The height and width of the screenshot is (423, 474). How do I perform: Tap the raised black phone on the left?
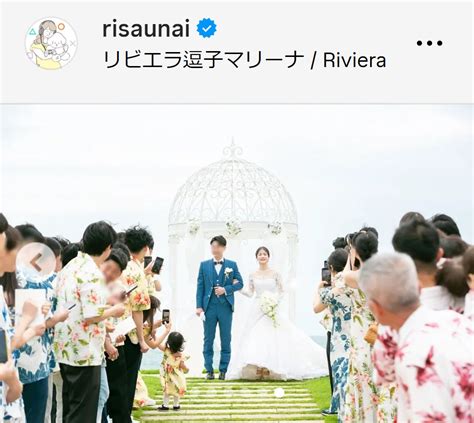click(157, 265)
